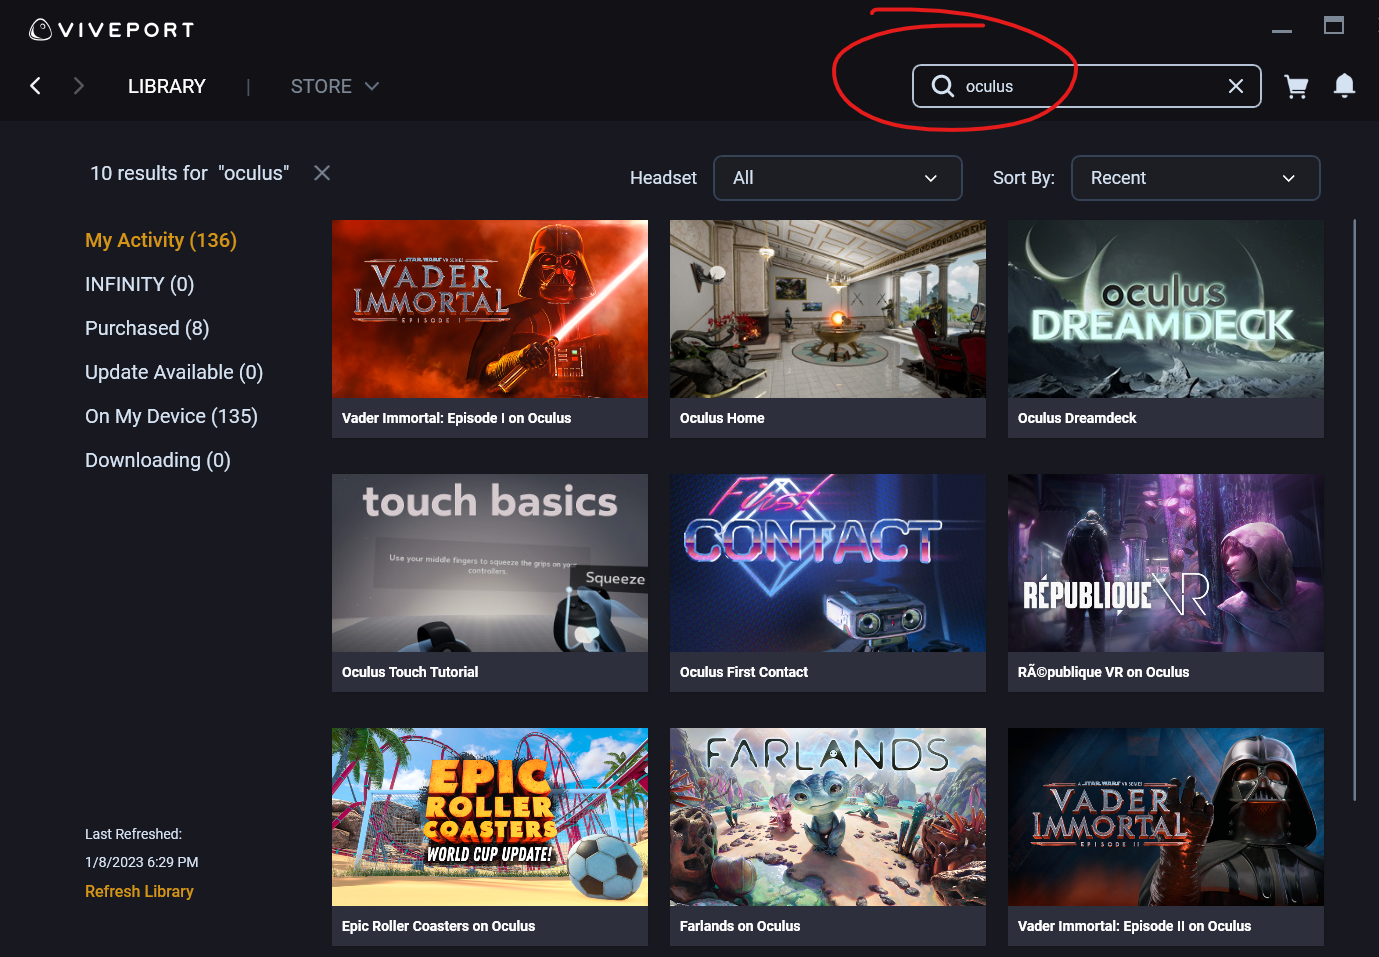Dismiss the "oculus" results filter

click(322, 173)
